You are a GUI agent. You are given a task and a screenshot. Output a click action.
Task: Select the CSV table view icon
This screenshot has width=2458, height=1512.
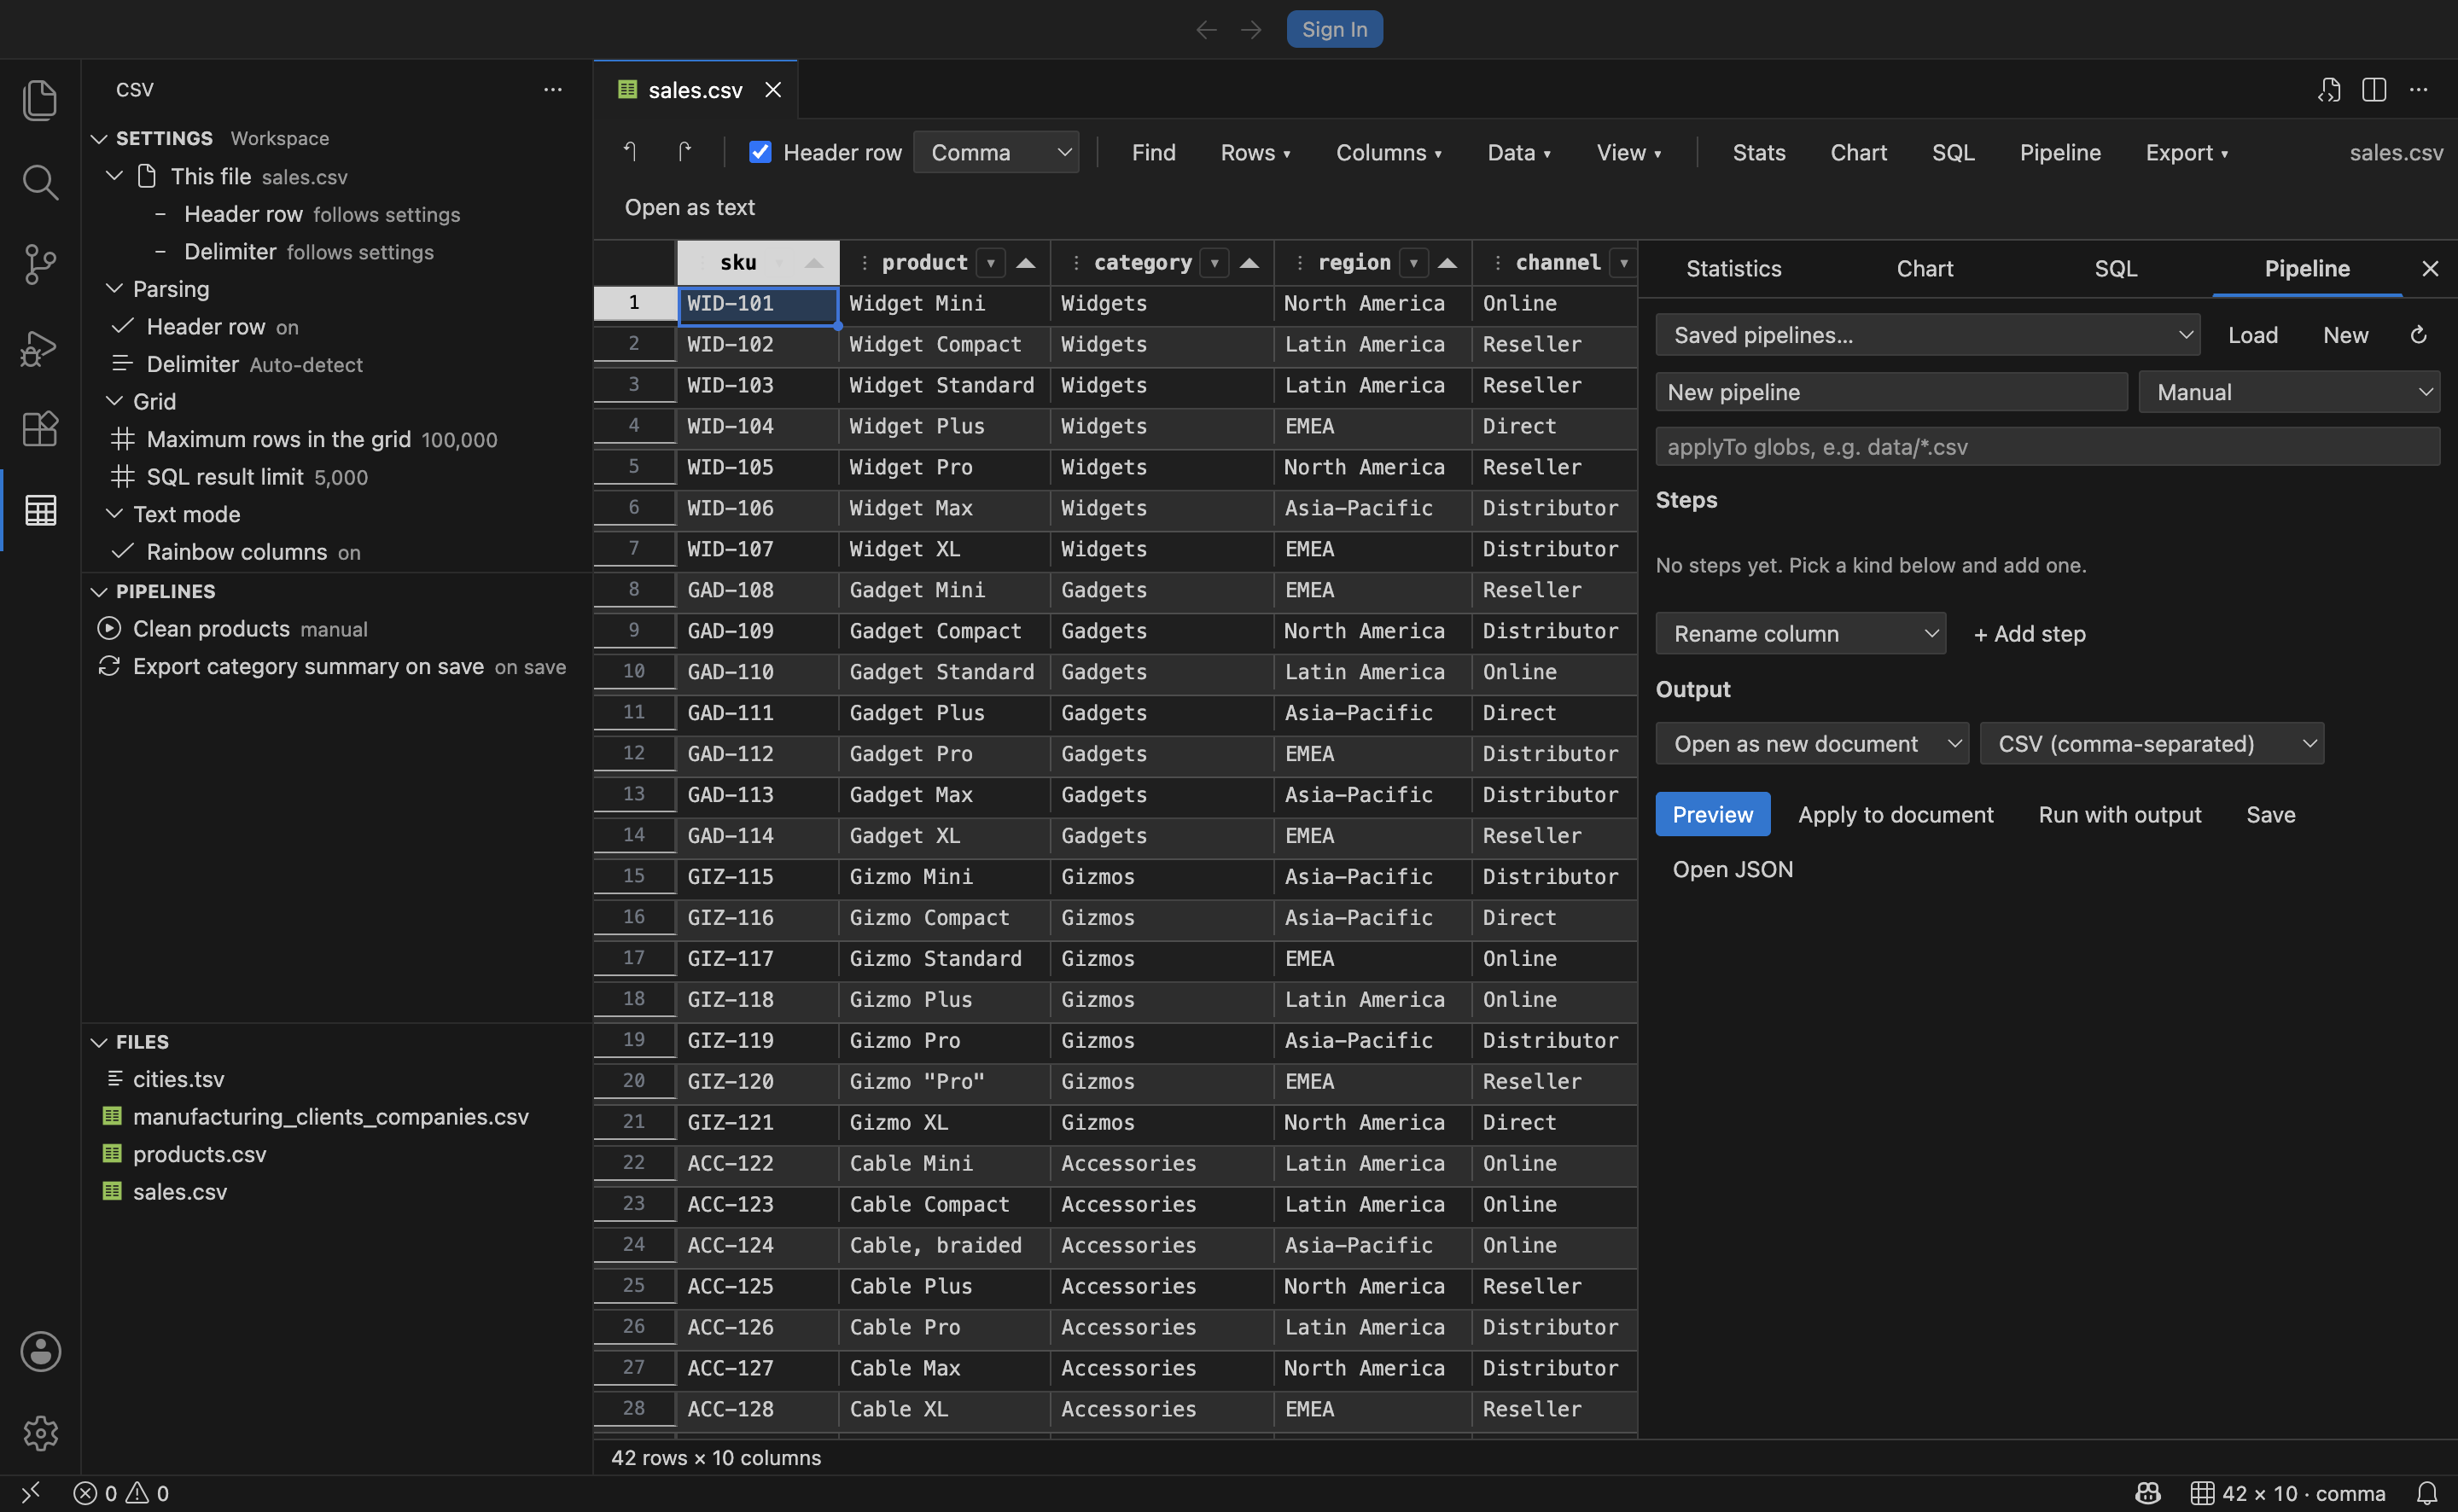(40, 510)
